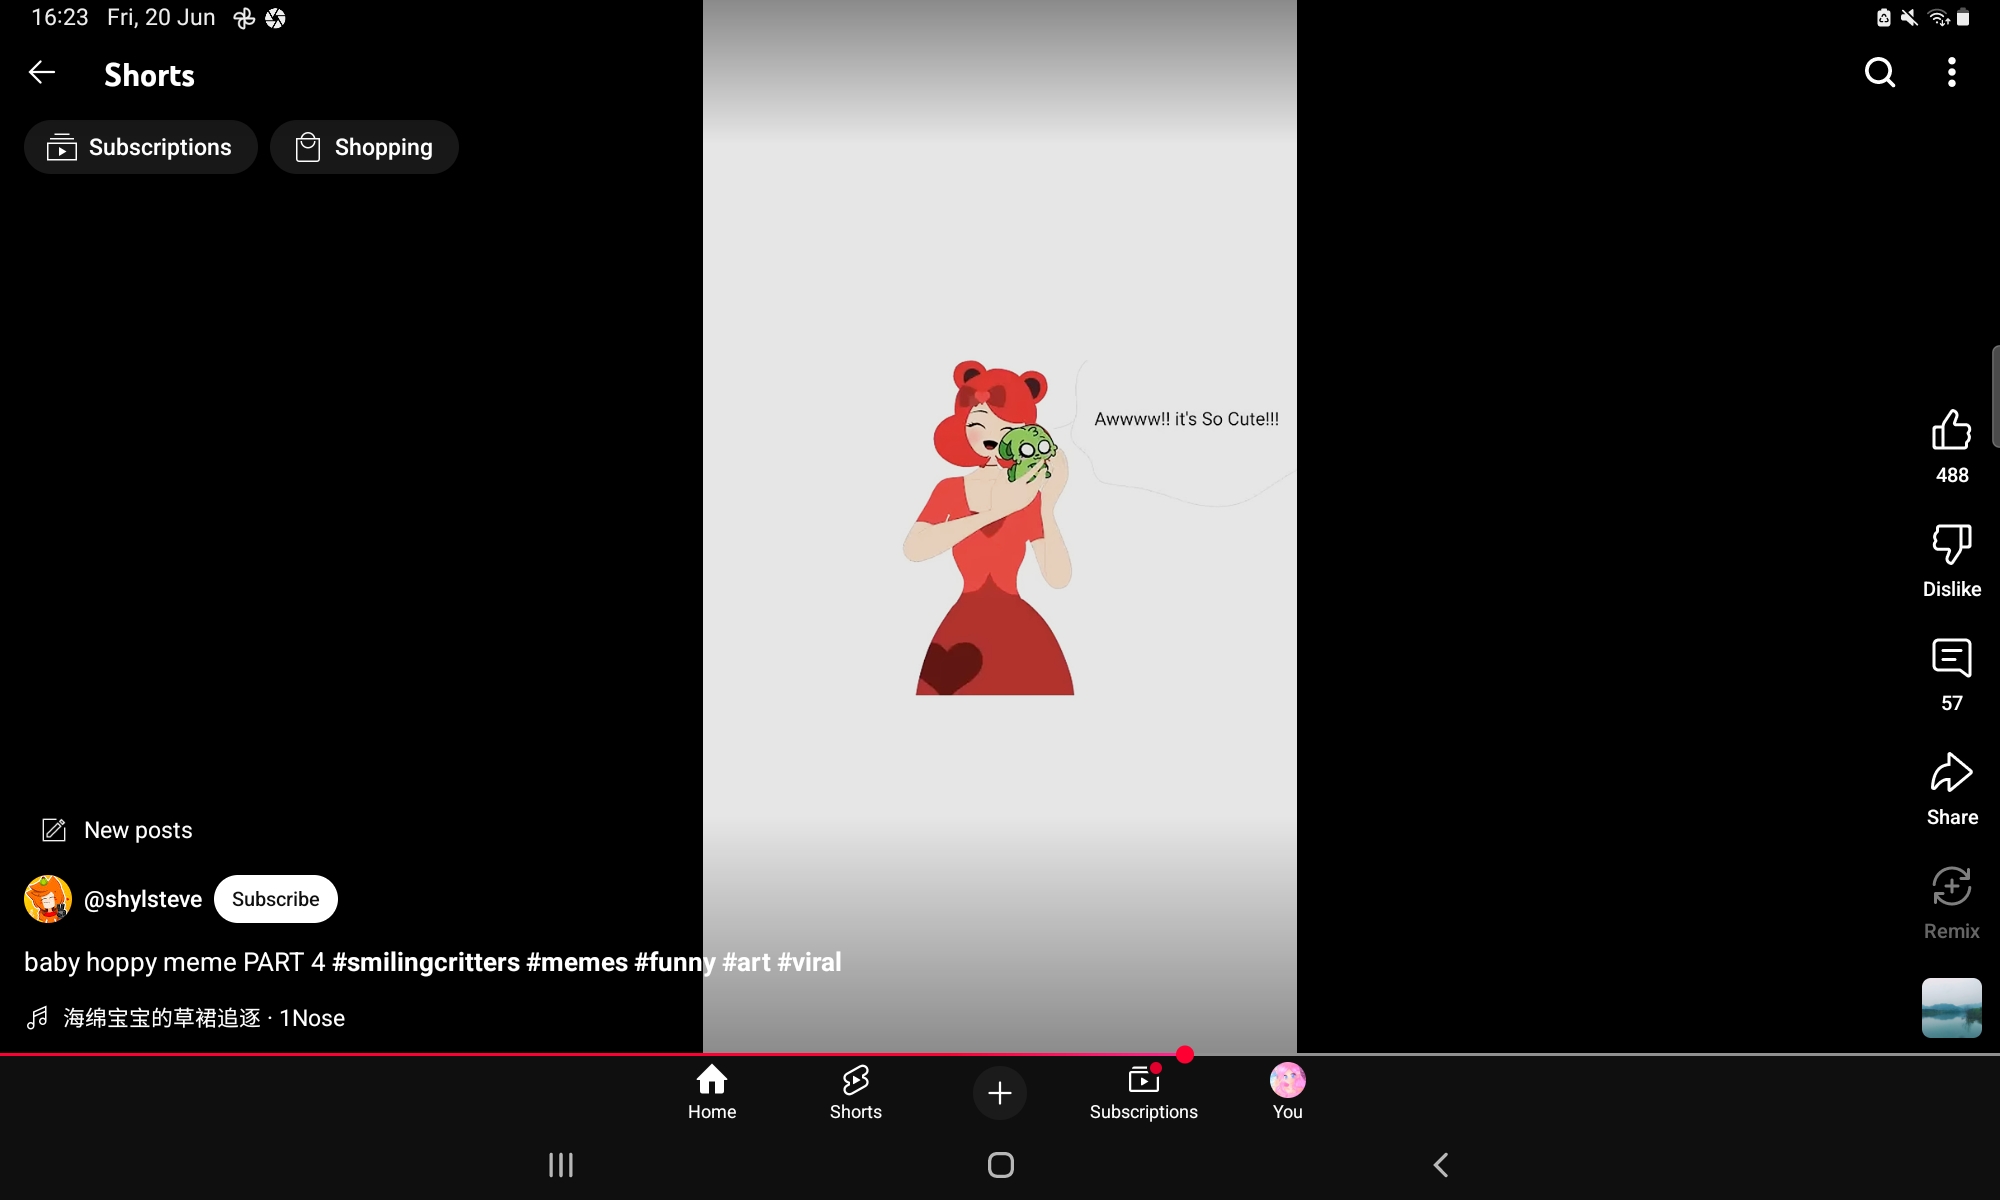Open the You profile tab

(1288, 1092)
